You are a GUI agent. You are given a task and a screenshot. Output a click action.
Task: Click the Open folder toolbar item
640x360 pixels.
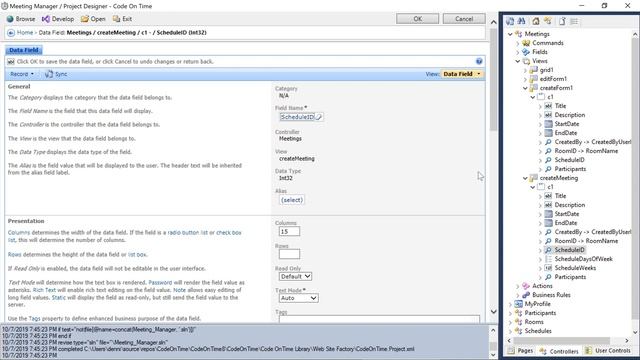(93, 19)
